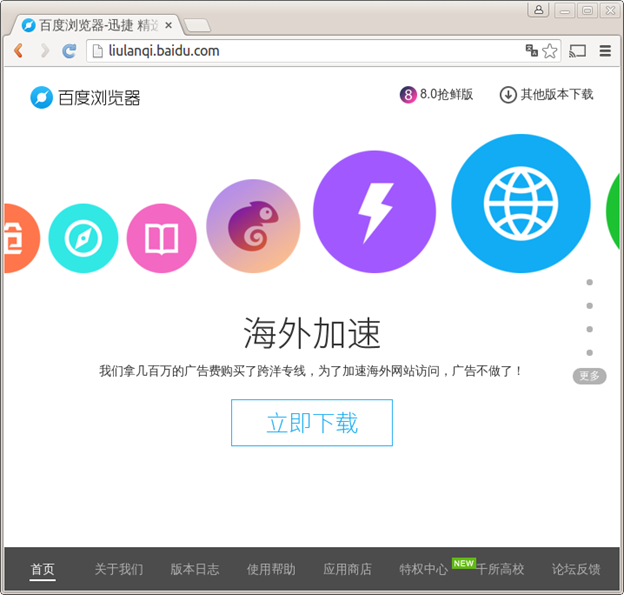Open the 8.0抢鲜版 link
The width and height of the screenshot is (624, 595).
click(x=446, y=94)
